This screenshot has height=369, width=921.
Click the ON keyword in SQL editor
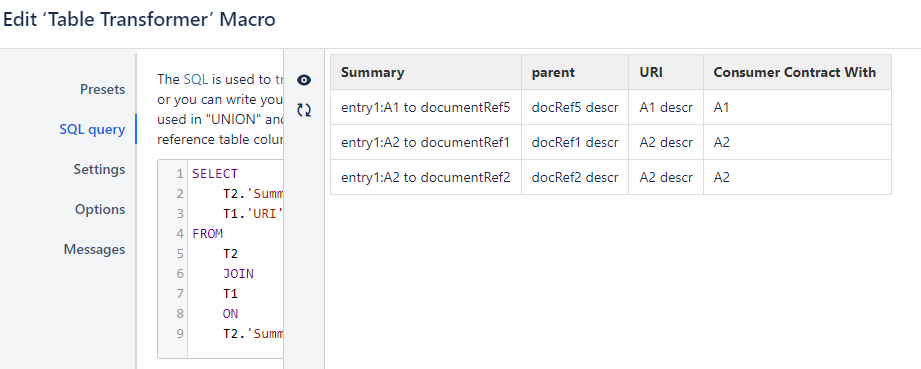coord(230,314)
